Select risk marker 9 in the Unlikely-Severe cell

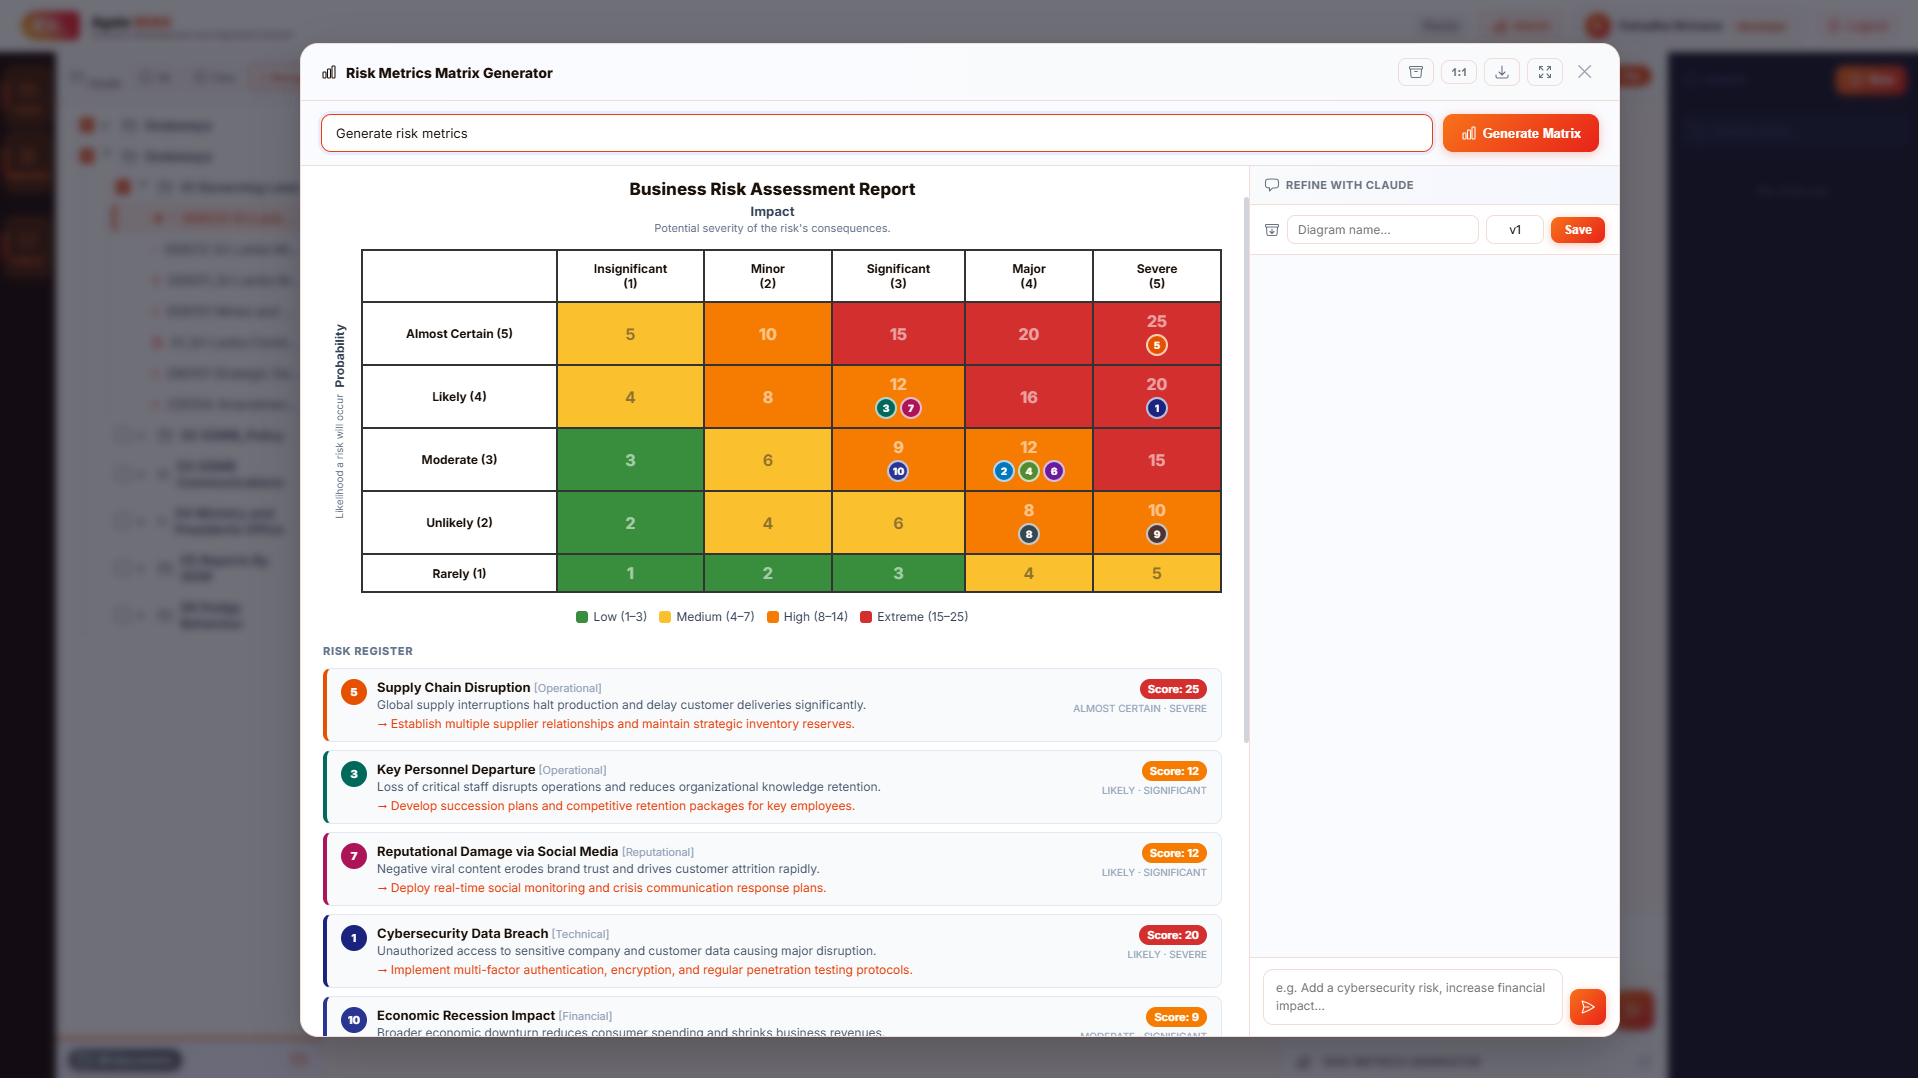click(1156, 535)
